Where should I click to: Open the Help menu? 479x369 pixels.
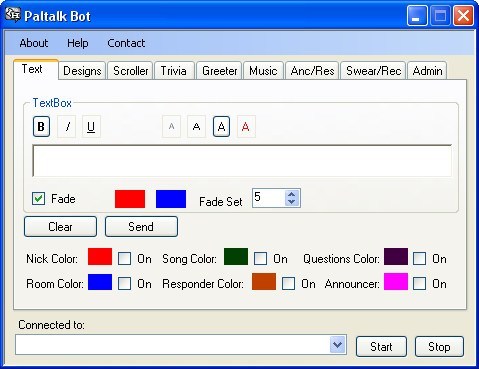click(78, 43)
